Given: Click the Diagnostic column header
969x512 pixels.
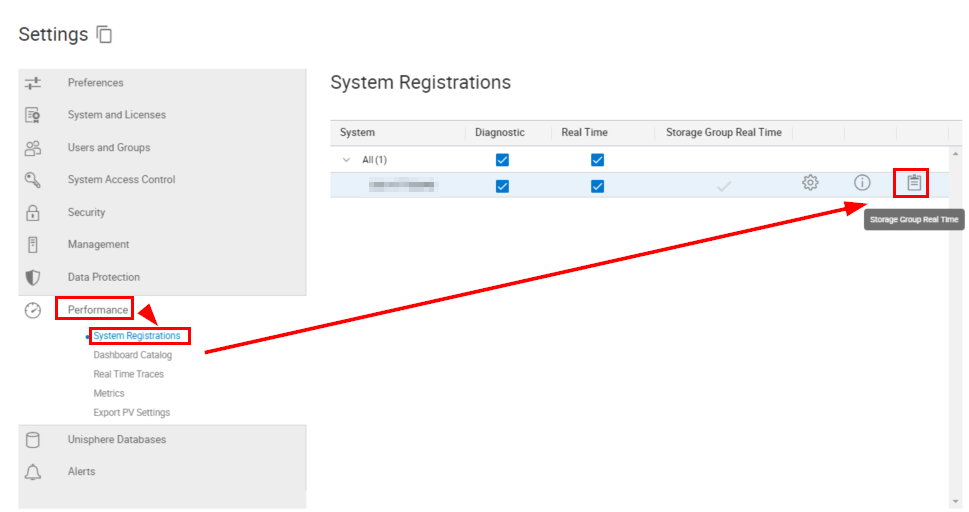Looking at the screenshot, I should [500, 132].
